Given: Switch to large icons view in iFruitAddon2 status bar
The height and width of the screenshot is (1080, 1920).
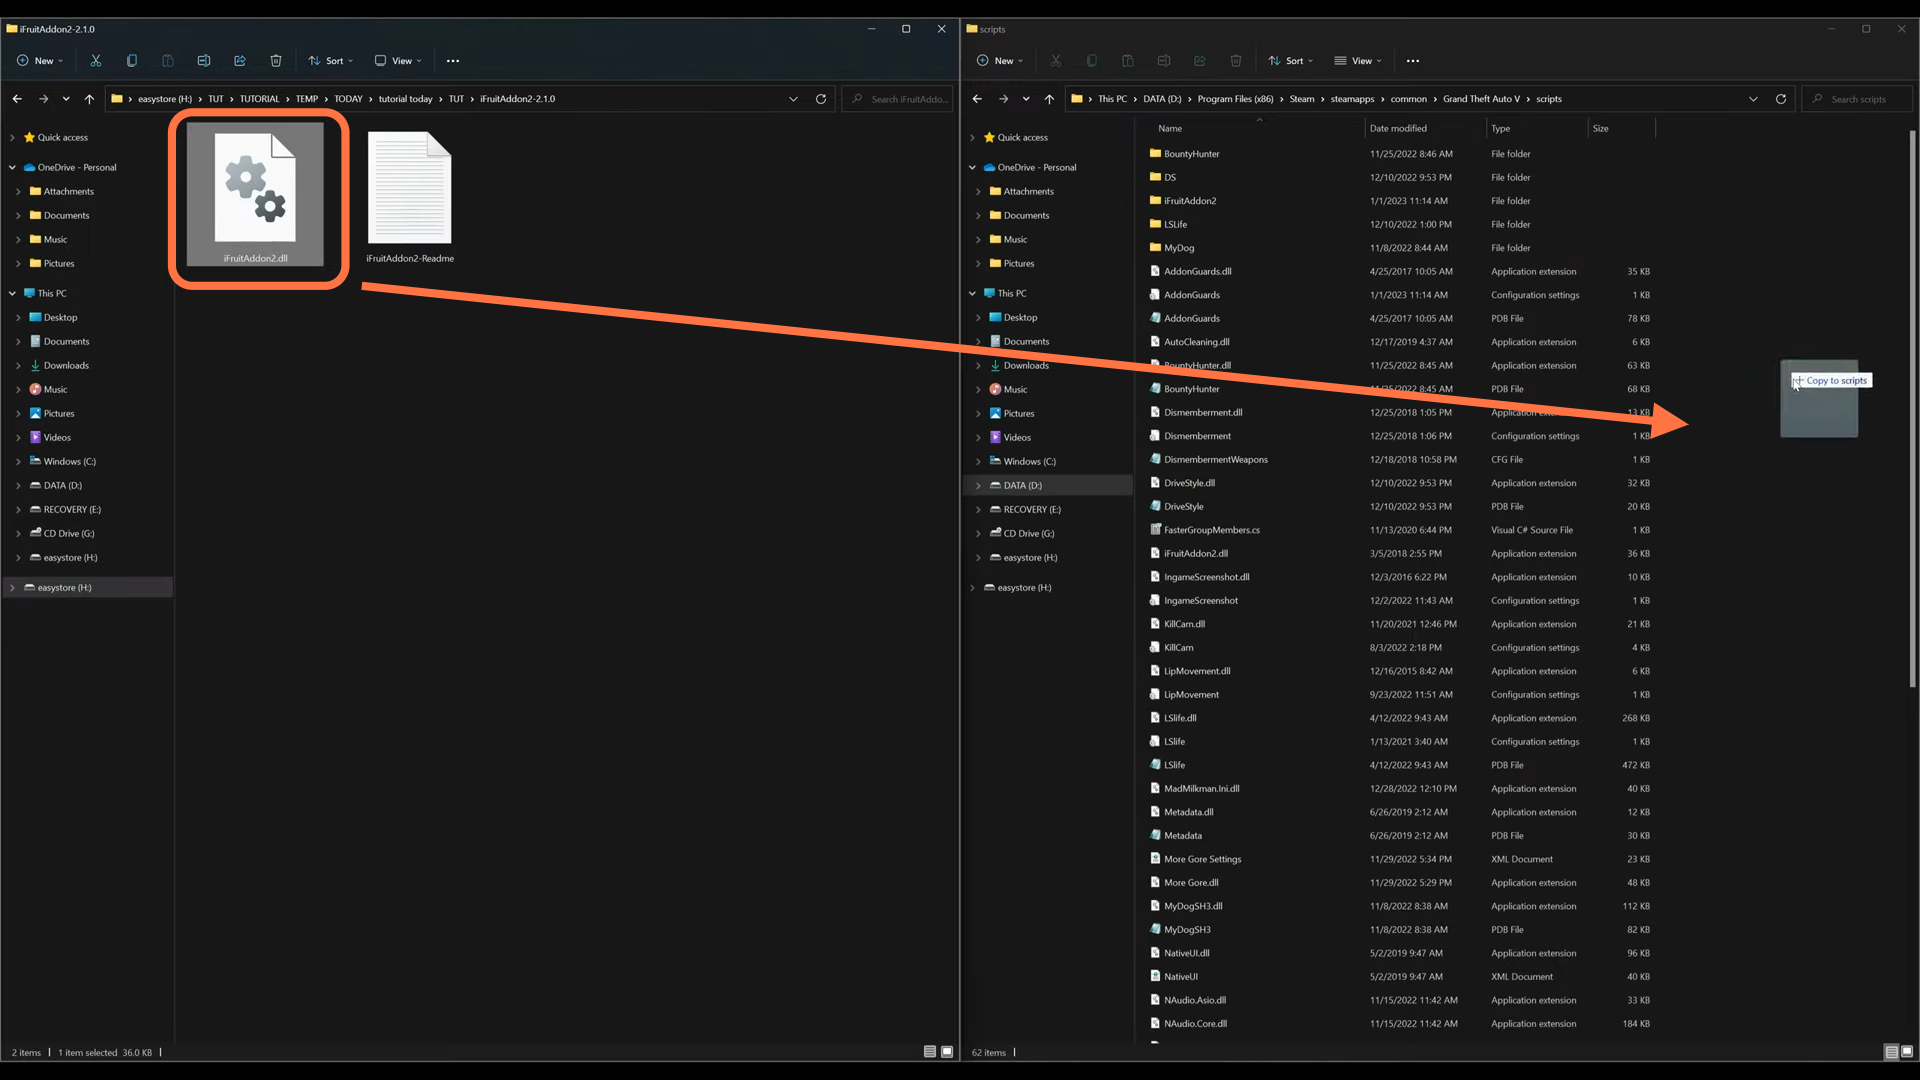Looking at the screenshot, I should coord(947,1052).
